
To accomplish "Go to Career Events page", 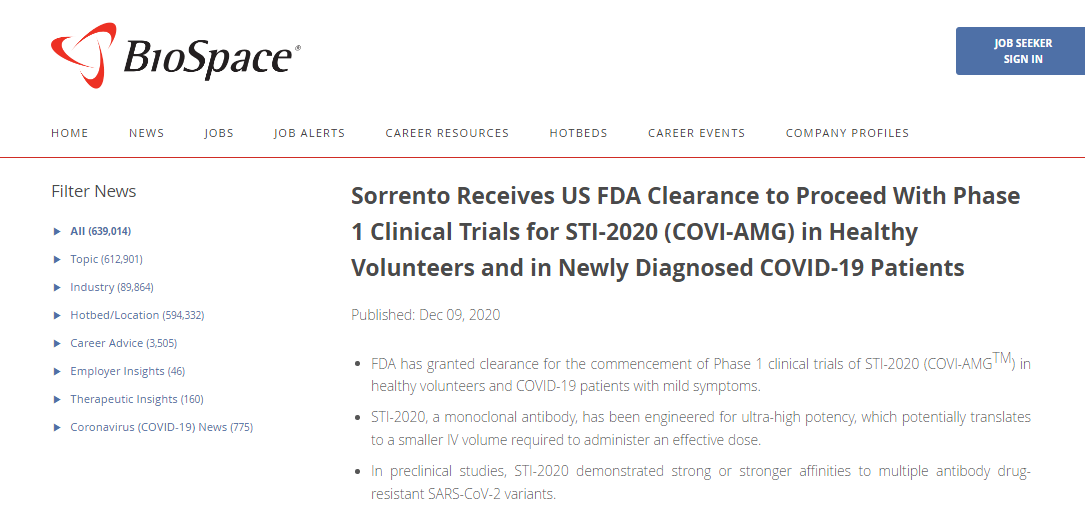I will (x=697, y=133).
